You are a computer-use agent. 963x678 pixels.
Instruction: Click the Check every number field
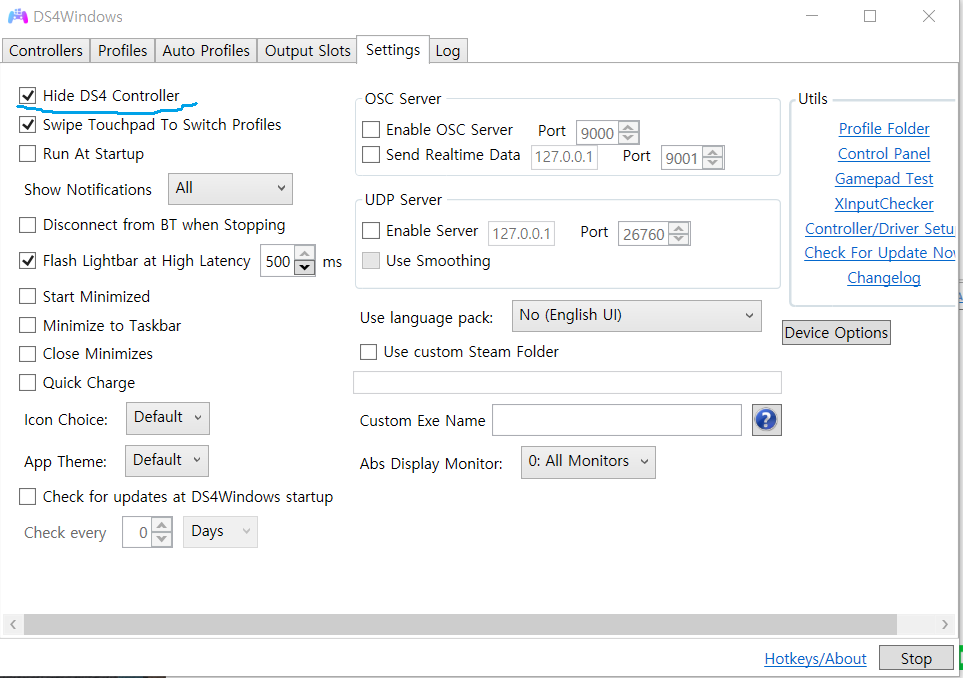pos(138,532)
